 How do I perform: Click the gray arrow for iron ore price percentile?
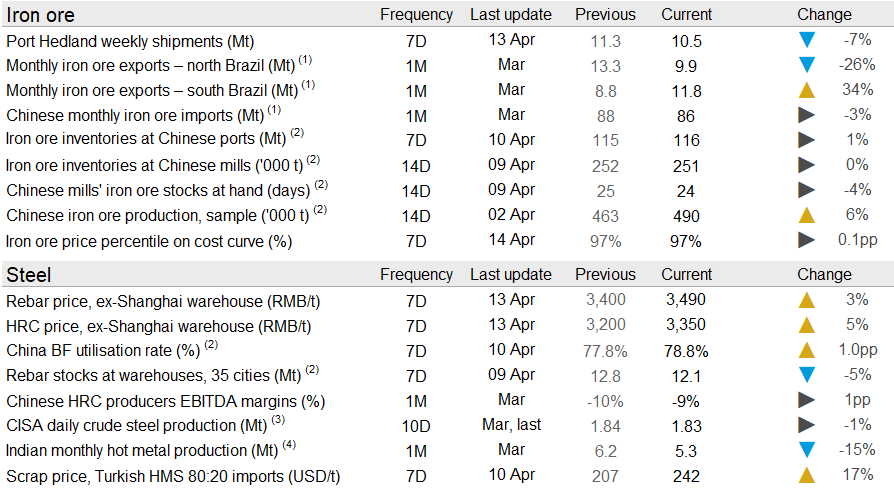[806, 240]
